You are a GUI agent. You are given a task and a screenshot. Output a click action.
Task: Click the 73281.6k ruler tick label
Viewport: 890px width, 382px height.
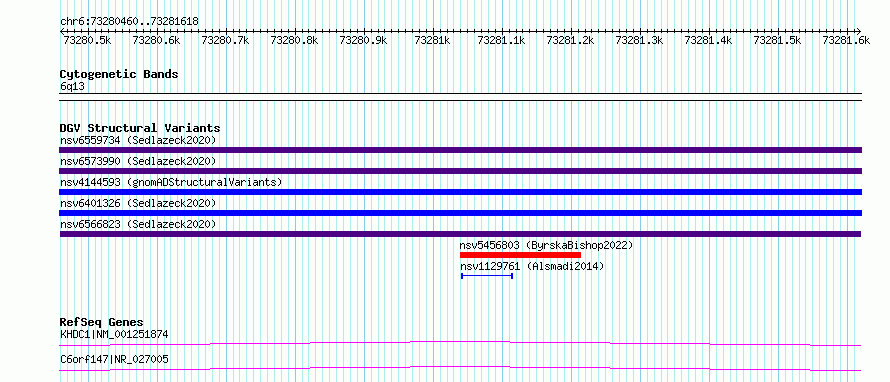(x=846, y=40)
